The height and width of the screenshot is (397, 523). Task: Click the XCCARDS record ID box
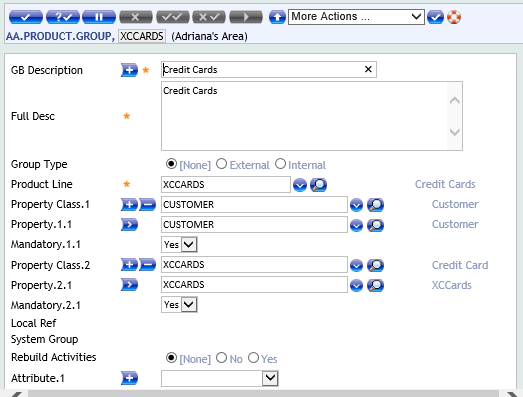[x=142, y=36]
